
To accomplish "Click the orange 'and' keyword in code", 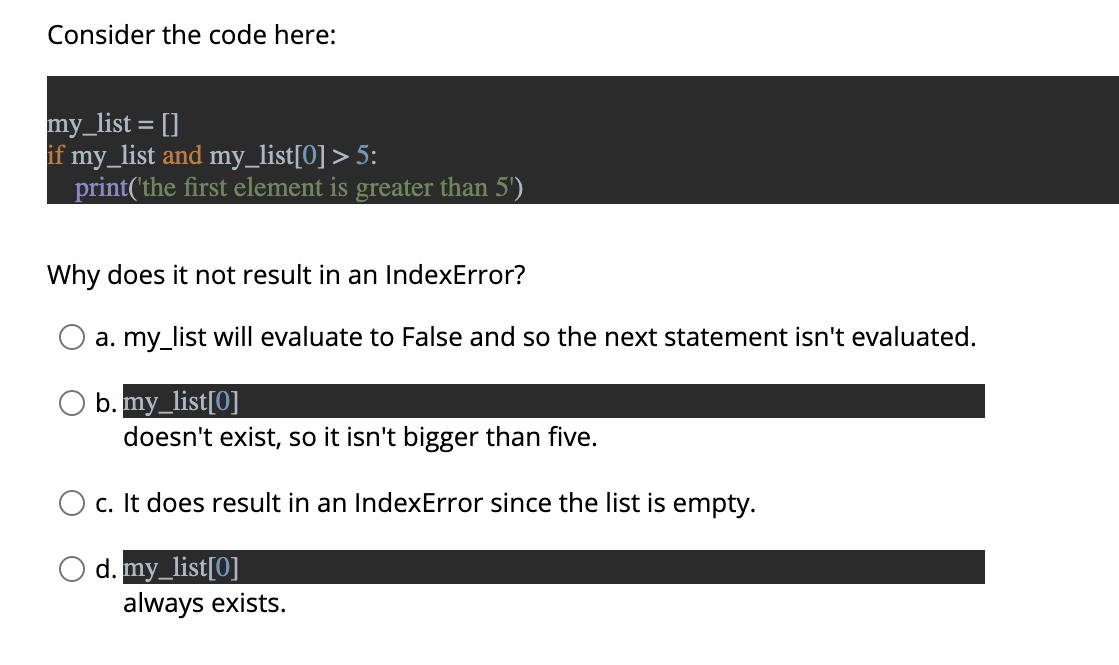I will tap(182, 155).
